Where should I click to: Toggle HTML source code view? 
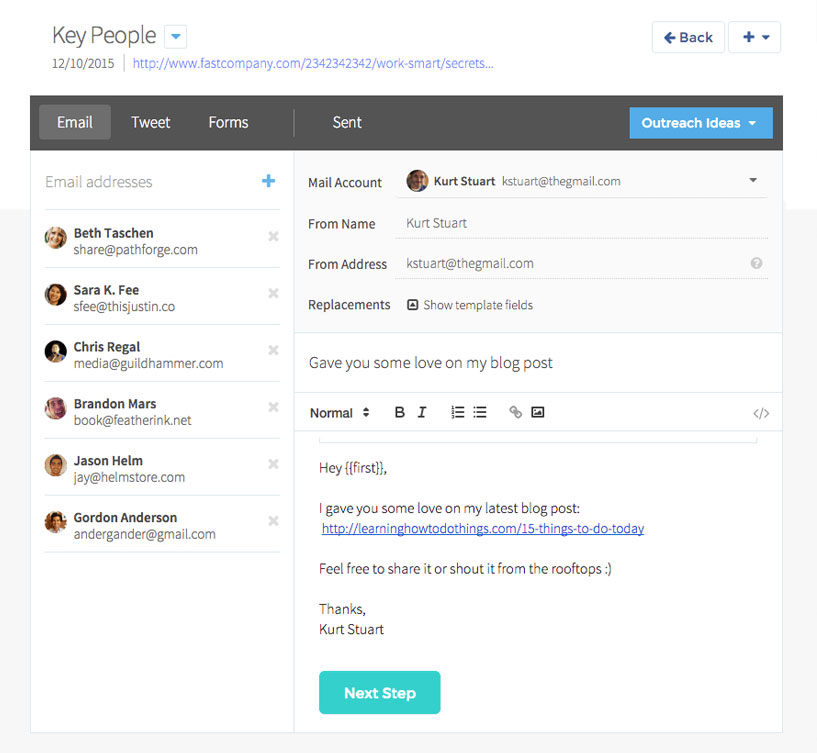[x=761, y=413]
